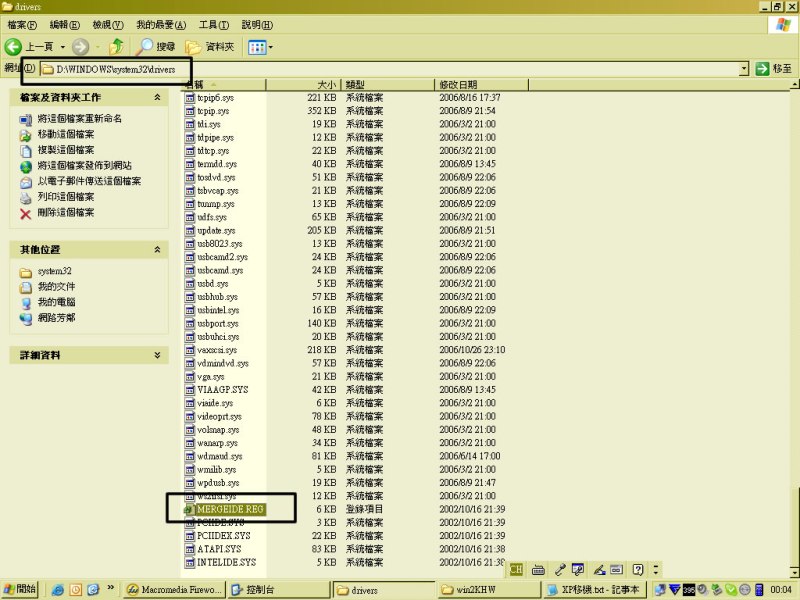Click 以電子郵件傳送這個檔案 link

click(x=89, y=182)
